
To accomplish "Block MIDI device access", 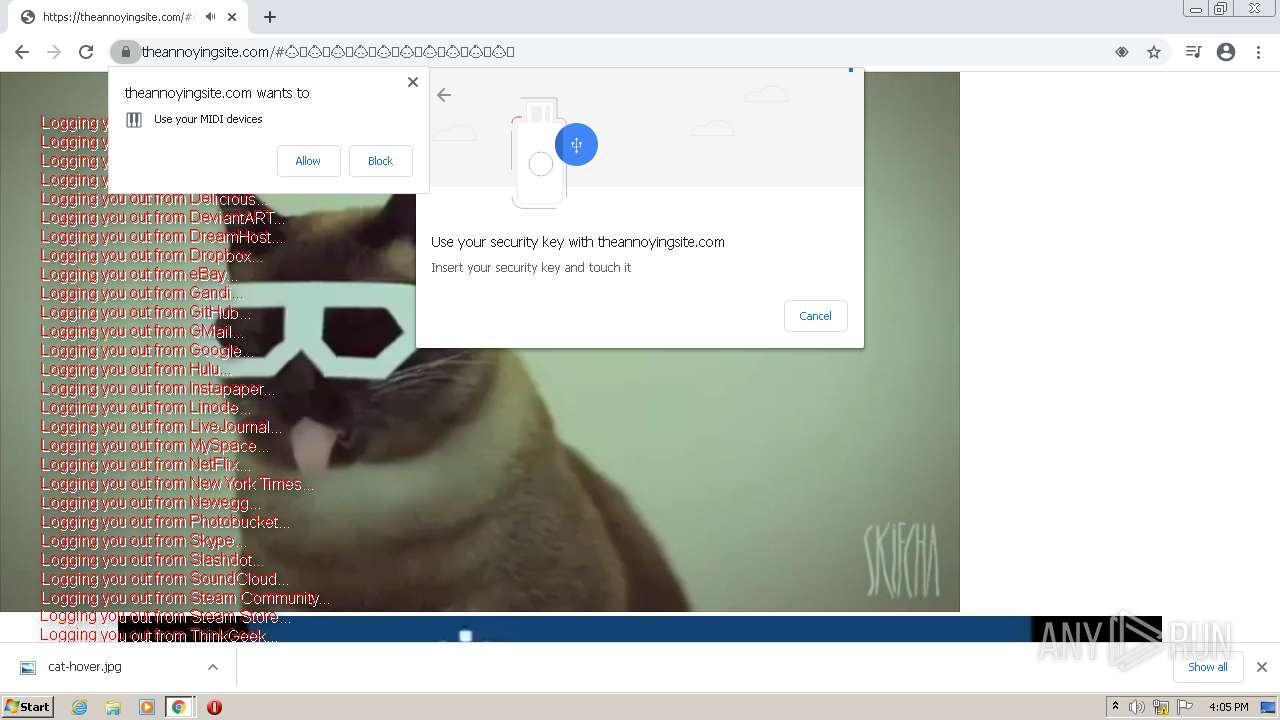I will pyautogui.click(x=380, y=161).
